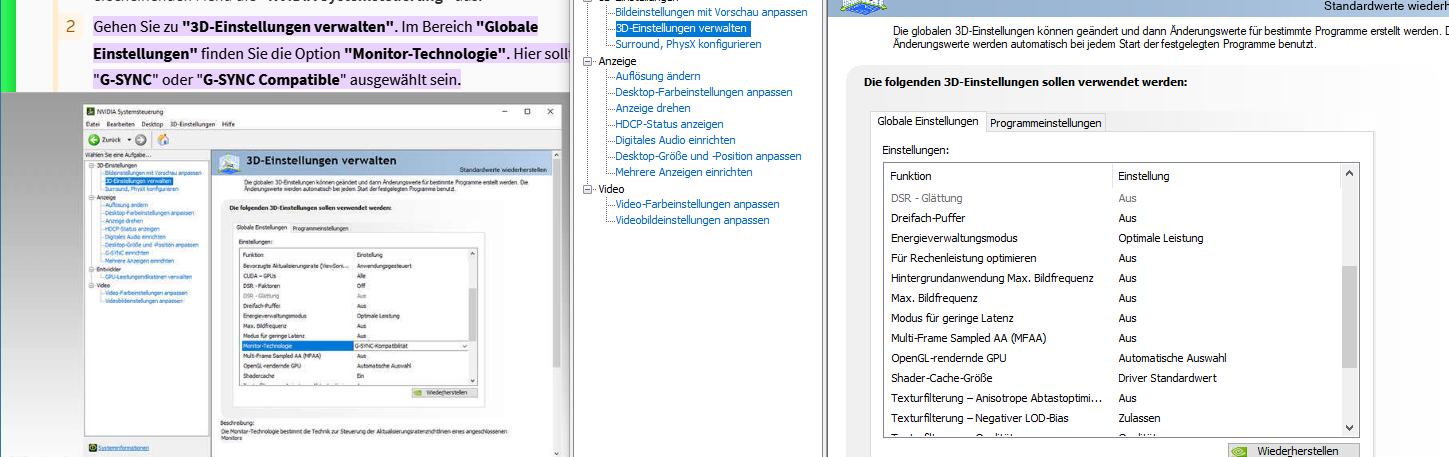This screenshot has height=457, width=1449.
Task: Open GPU-Leistungsindikatoren verwalten in small screenshot
Action: point(148,277)
